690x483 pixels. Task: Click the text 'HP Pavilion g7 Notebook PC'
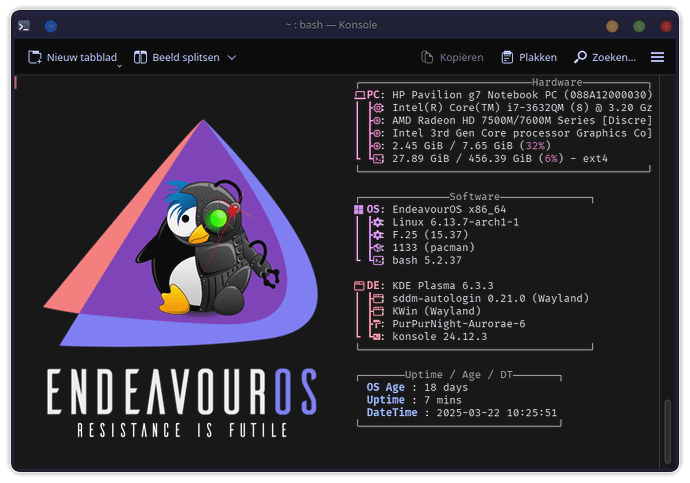point(474,95)
